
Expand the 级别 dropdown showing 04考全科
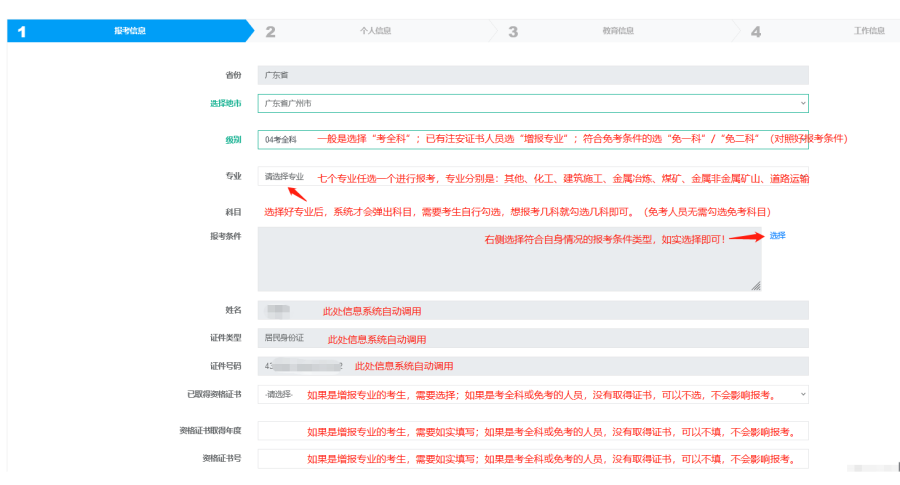(533, 139)
